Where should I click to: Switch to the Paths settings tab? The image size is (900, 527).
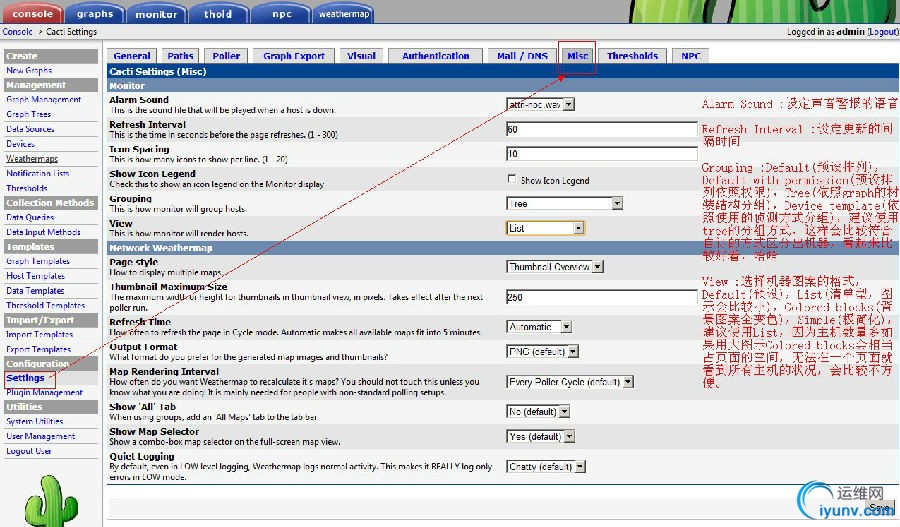[x=180, y=56]
